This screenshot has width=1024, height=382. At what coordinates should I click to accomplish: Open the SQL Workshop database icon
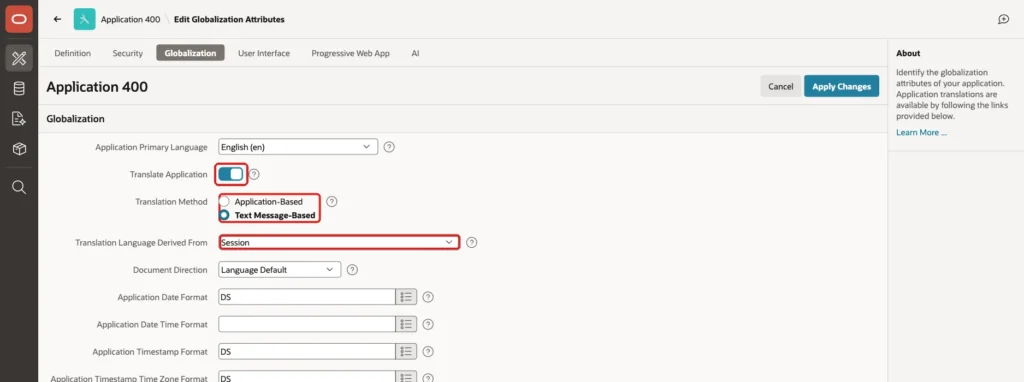pos(19,89)
